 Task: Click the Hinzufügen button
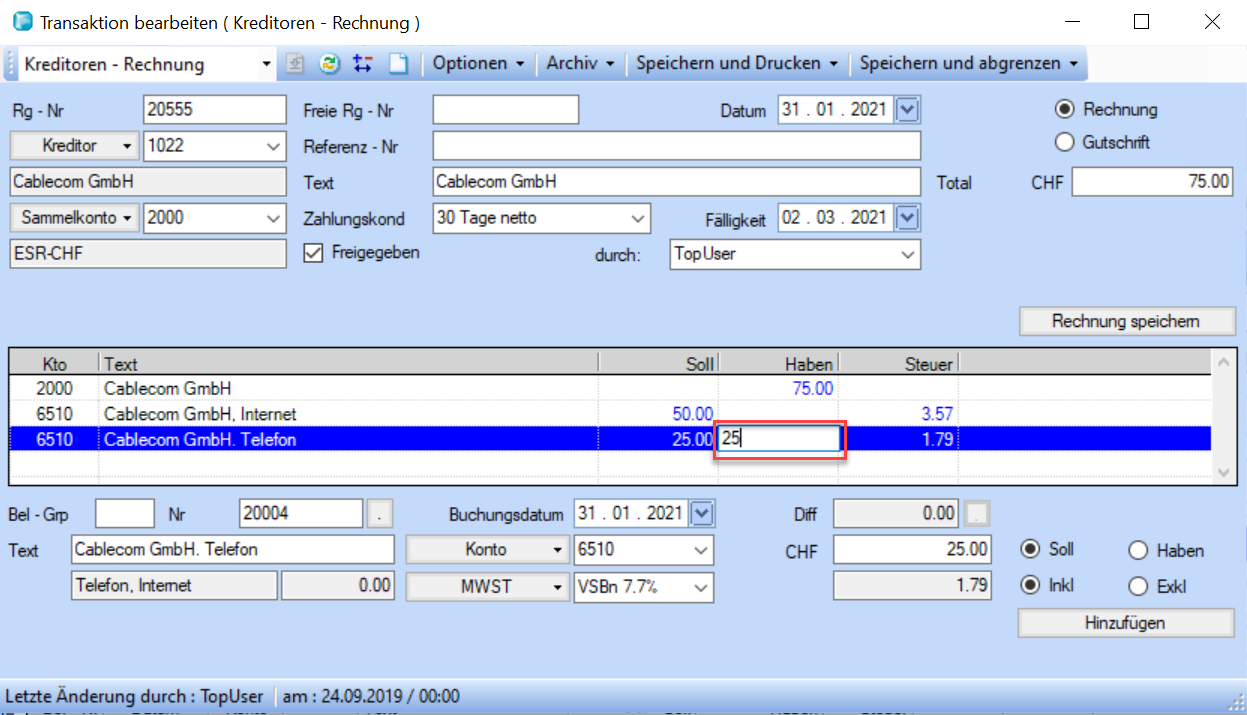1125,623
